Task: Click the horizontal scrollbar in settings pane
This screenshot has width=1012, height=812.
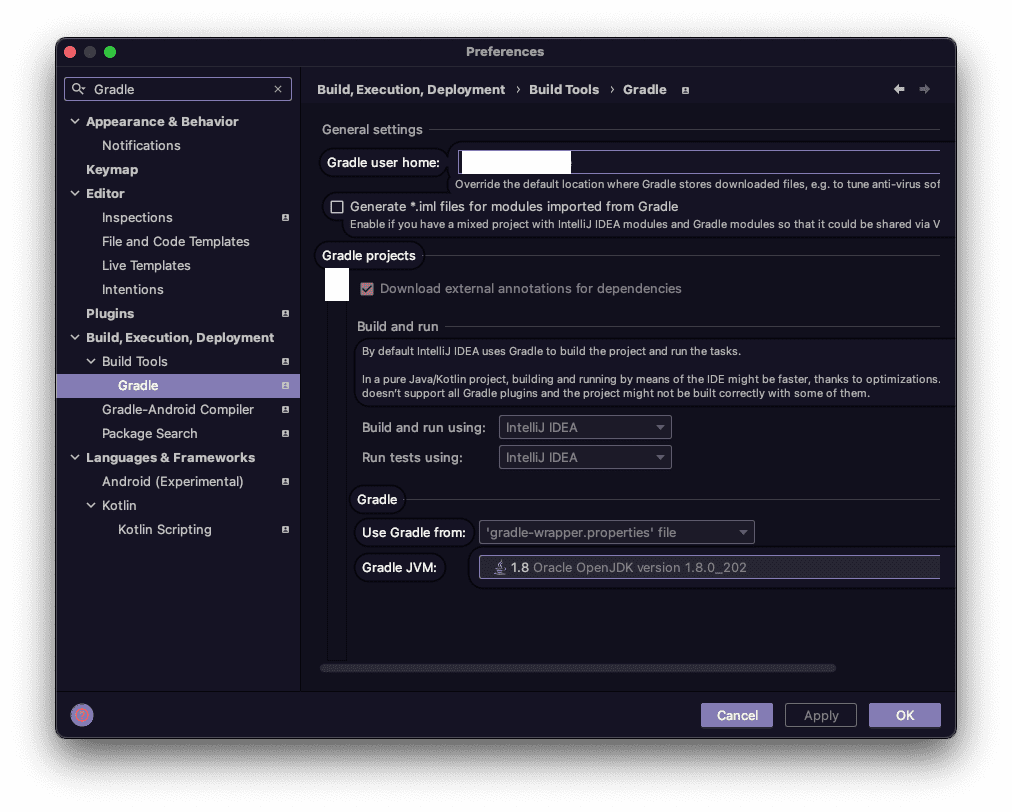Action: coord(578,668)
